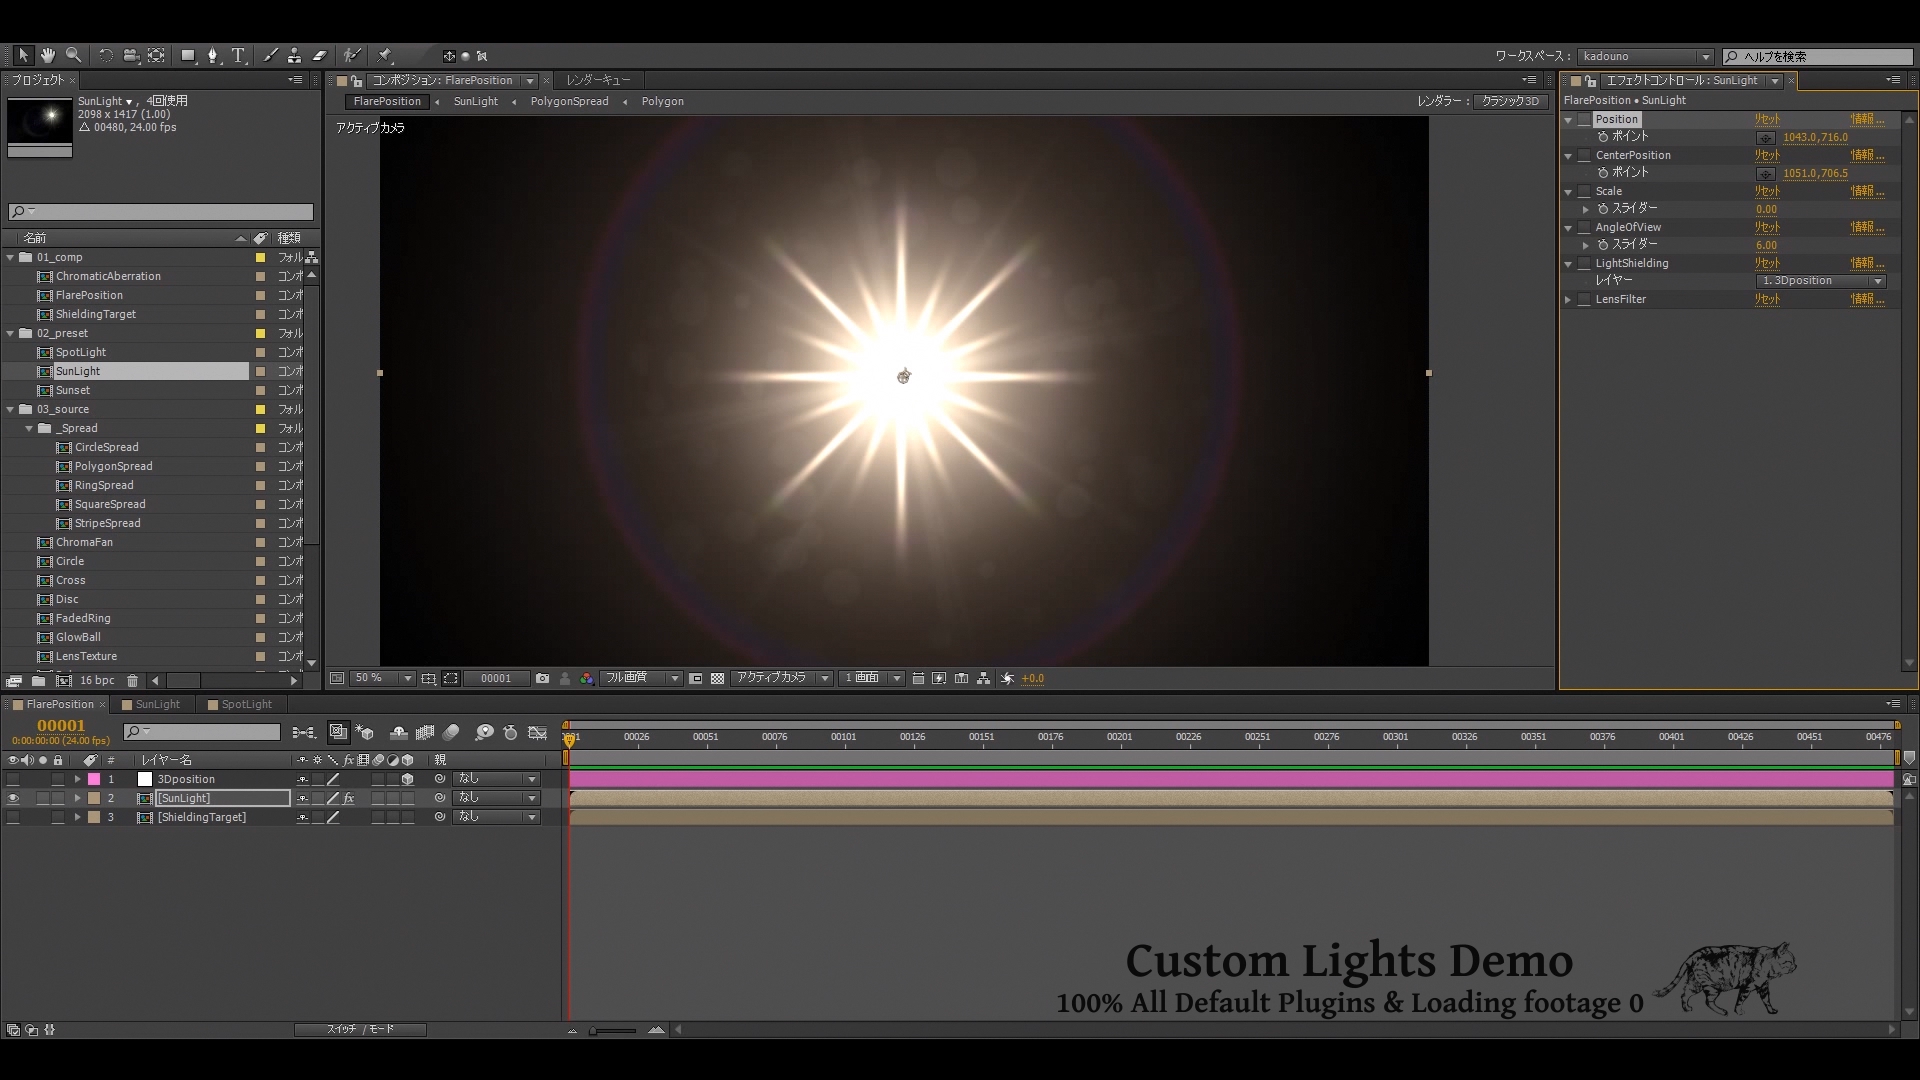Open resolution フル画質 dropdown

pyautogui.click(x=641, y=678)
